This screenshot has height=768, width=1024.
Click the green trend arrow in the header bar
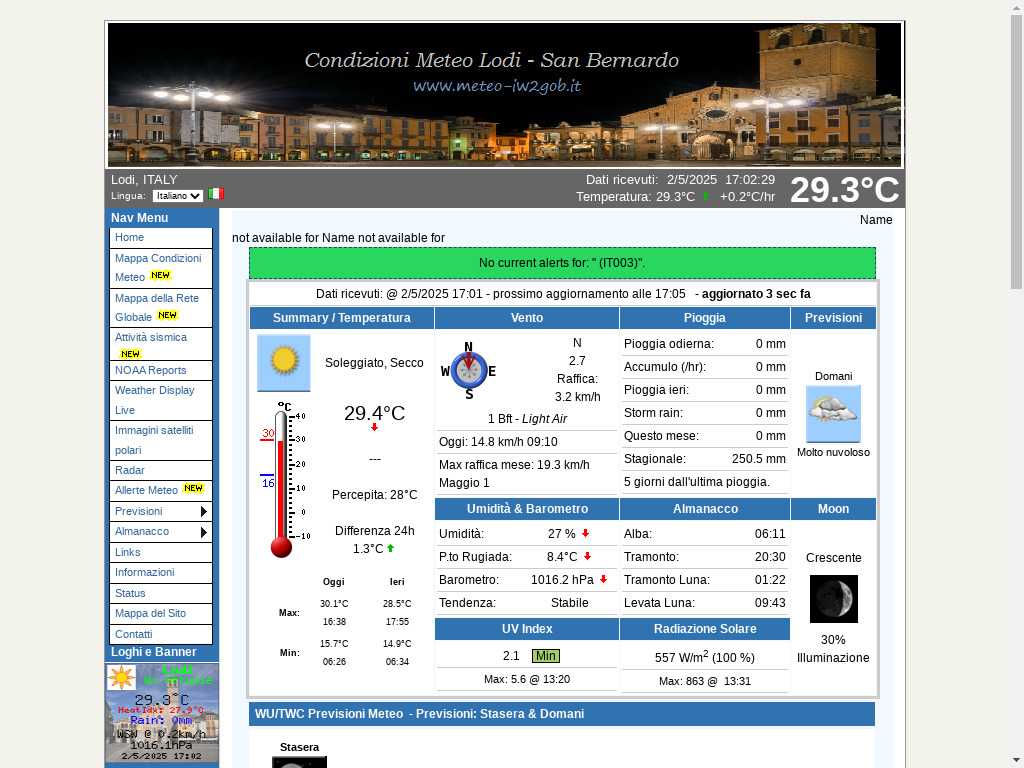tap(706, 196)
